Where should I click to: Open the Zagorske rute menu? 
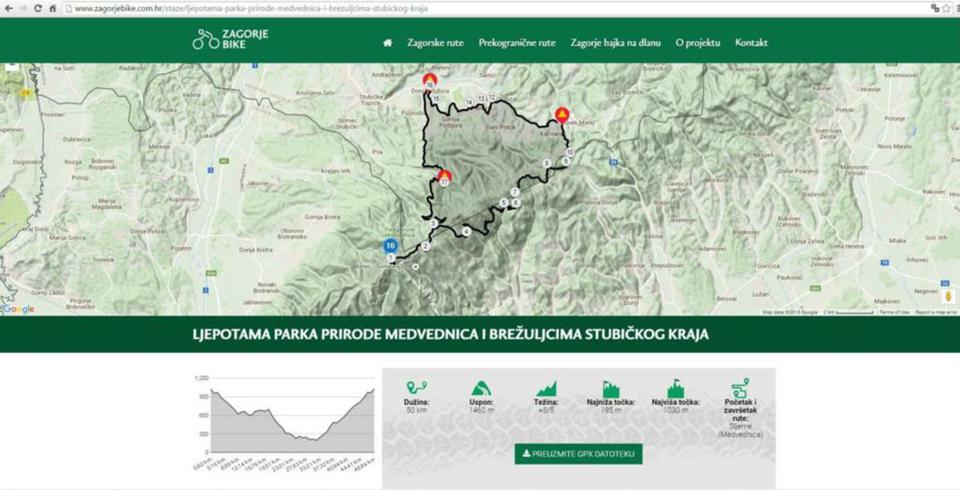[435, 43]
